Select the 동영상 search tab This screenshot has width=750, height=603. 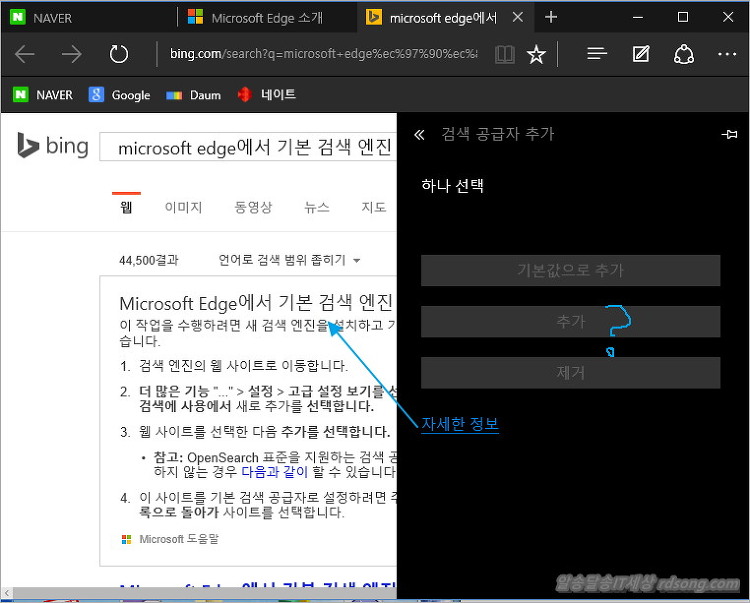[x=253, y=207]
